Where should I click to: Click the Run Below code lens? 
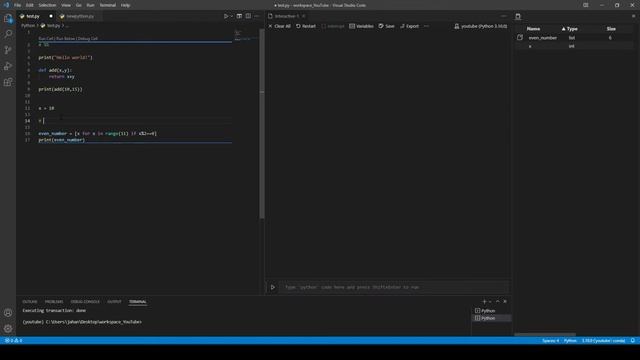tap(66, 38)
